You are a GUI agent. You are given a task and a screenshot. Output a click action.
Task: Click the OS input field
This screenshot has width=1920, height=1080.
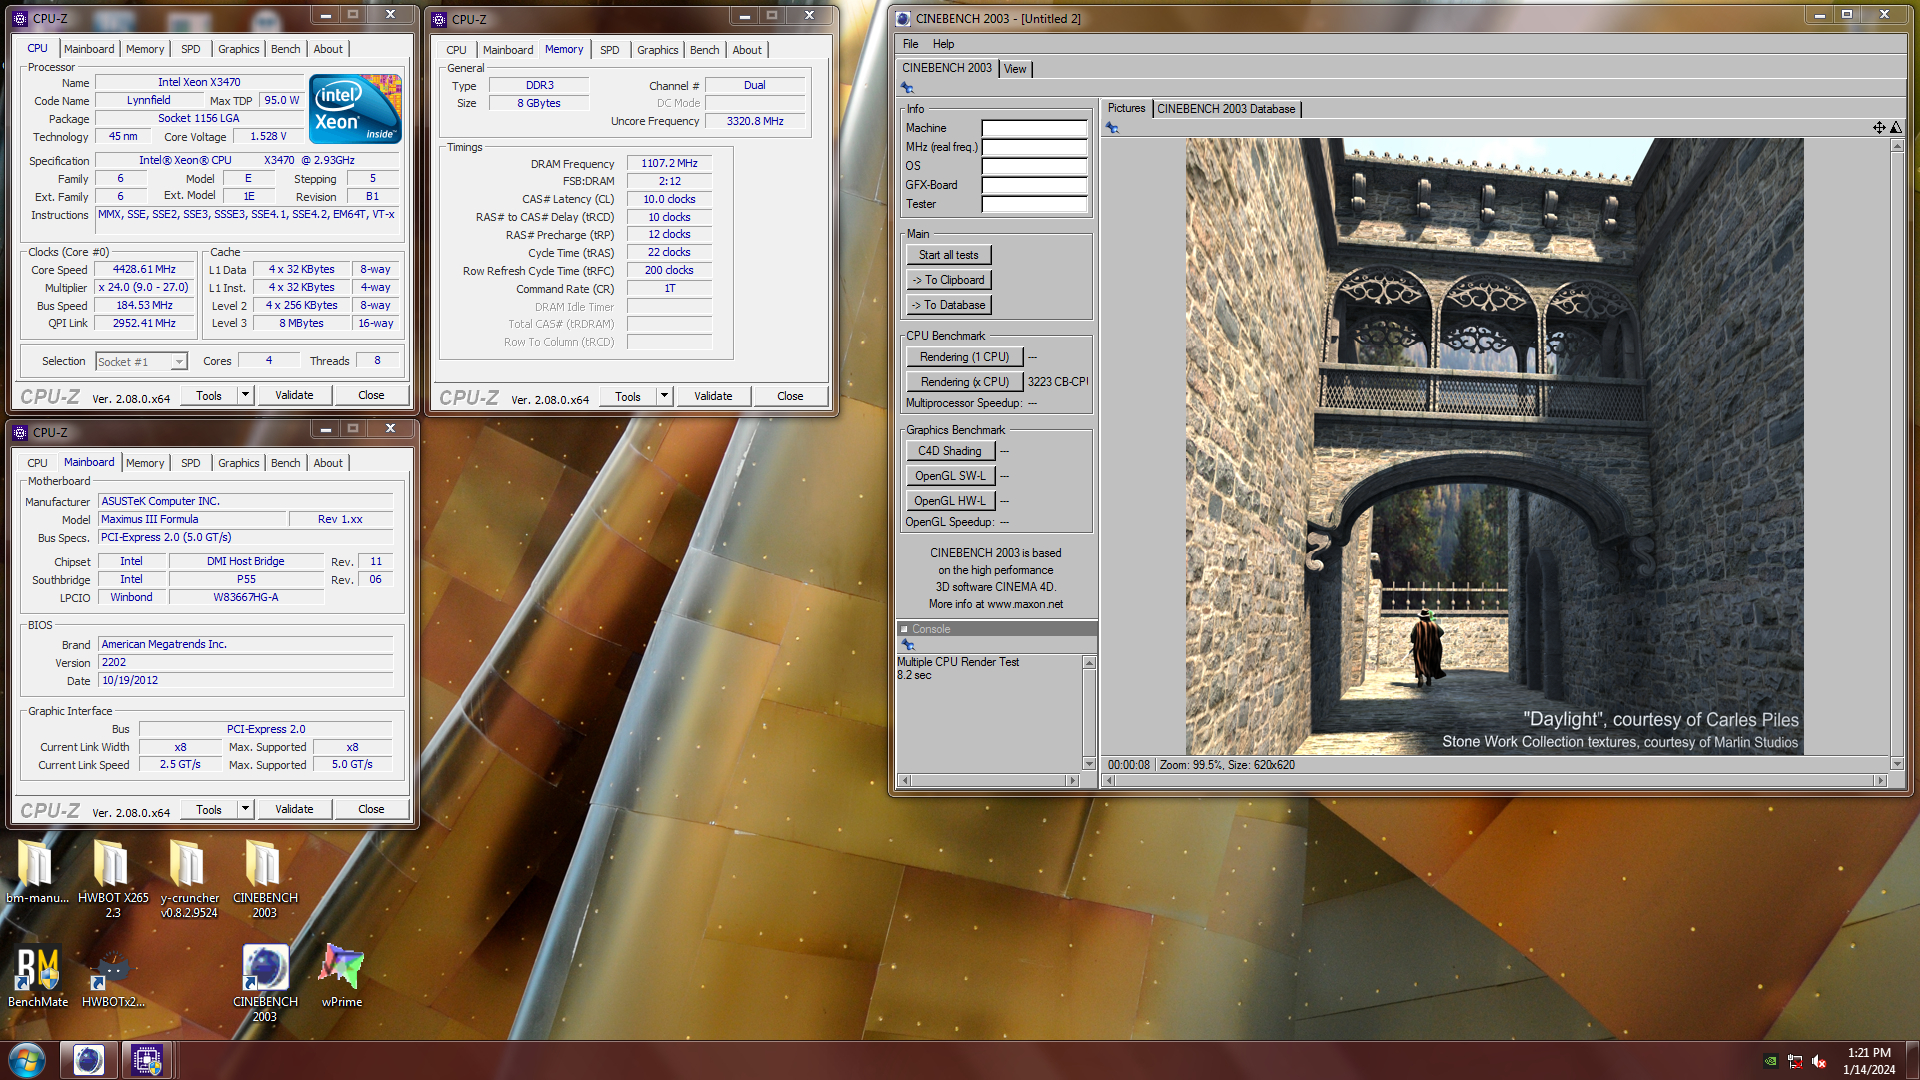coord(1034,166)
